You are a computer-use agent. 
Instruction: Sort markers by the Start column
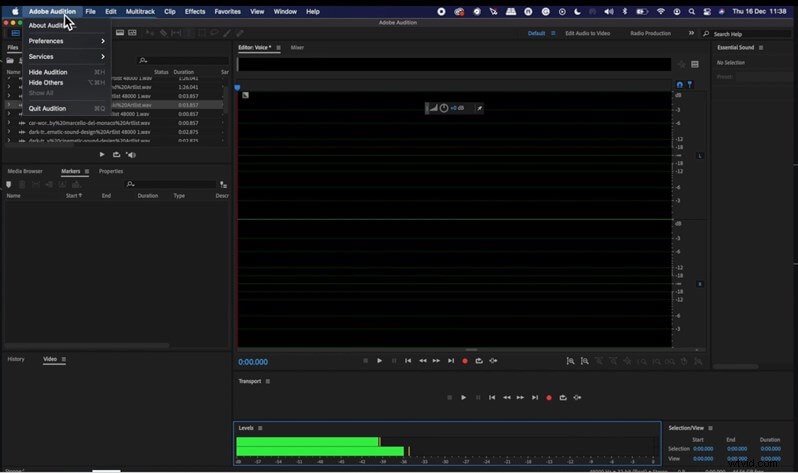click(x=73, y=196)
